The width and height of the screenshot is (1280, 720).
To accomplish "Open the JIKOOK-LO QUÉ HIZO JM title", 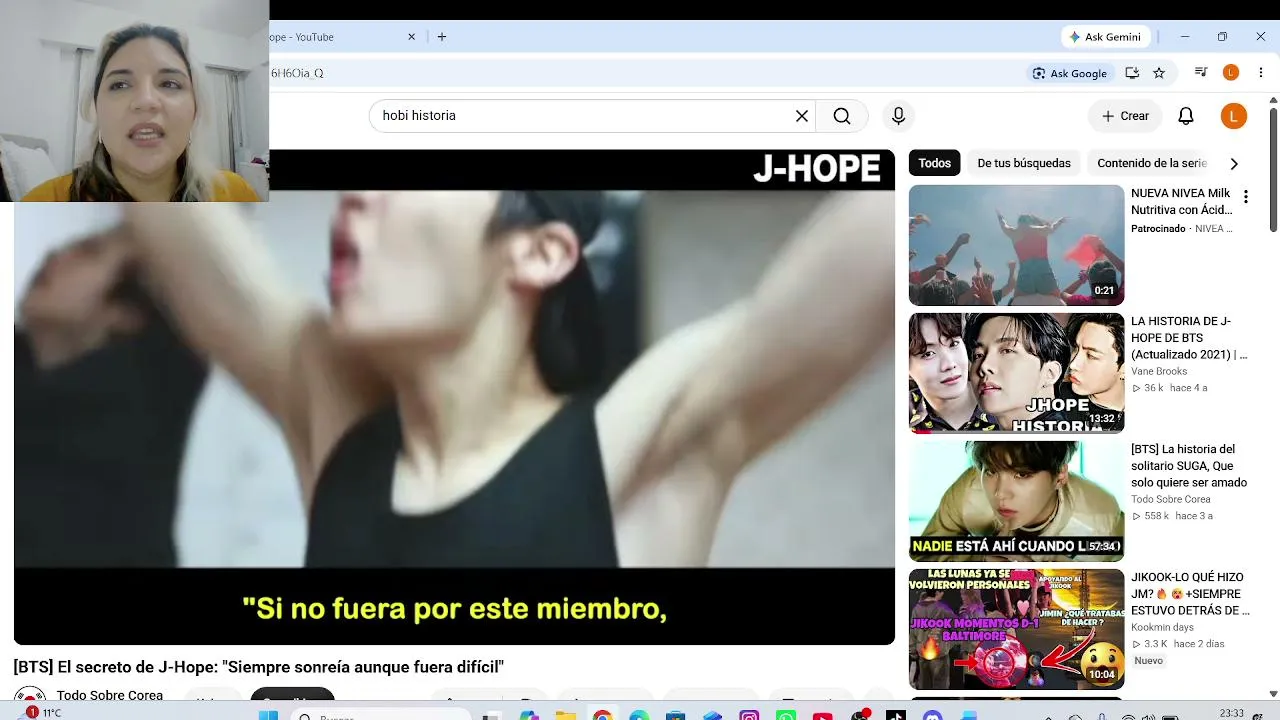I will [1190, 594].
